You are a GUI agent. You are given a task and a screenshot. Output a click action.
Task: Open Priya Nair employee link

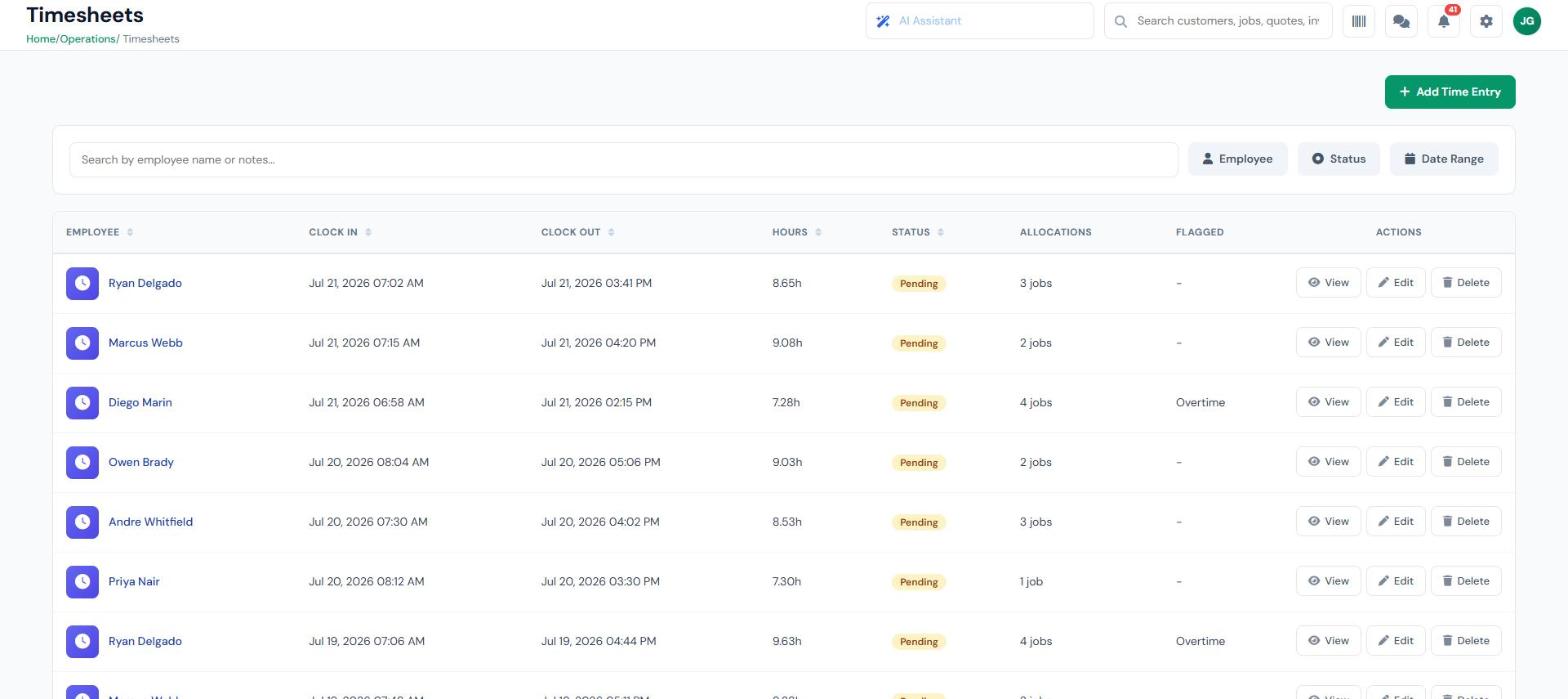[134, 582]
